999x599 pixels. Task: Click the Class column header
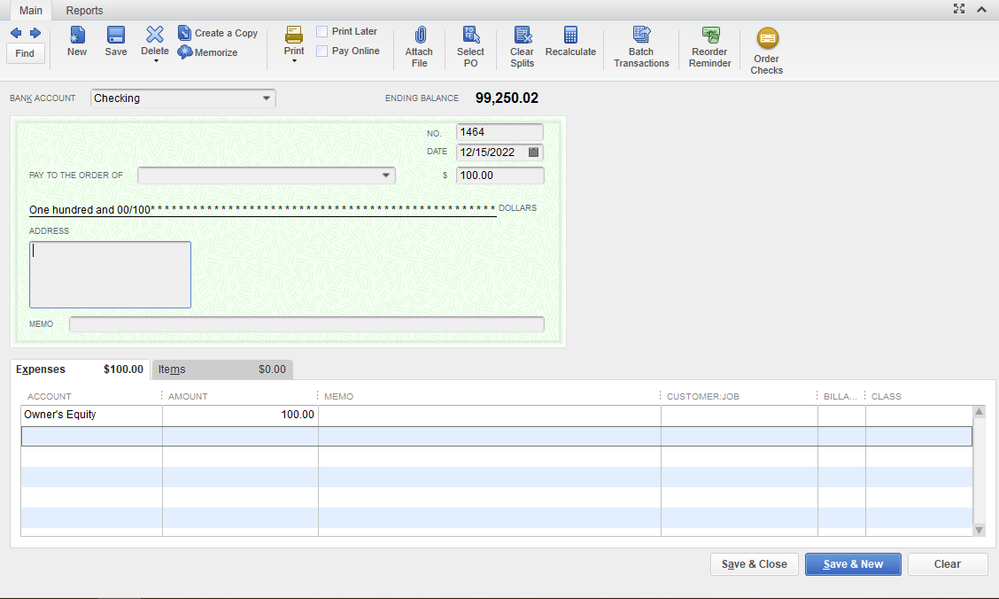[886, 396]
